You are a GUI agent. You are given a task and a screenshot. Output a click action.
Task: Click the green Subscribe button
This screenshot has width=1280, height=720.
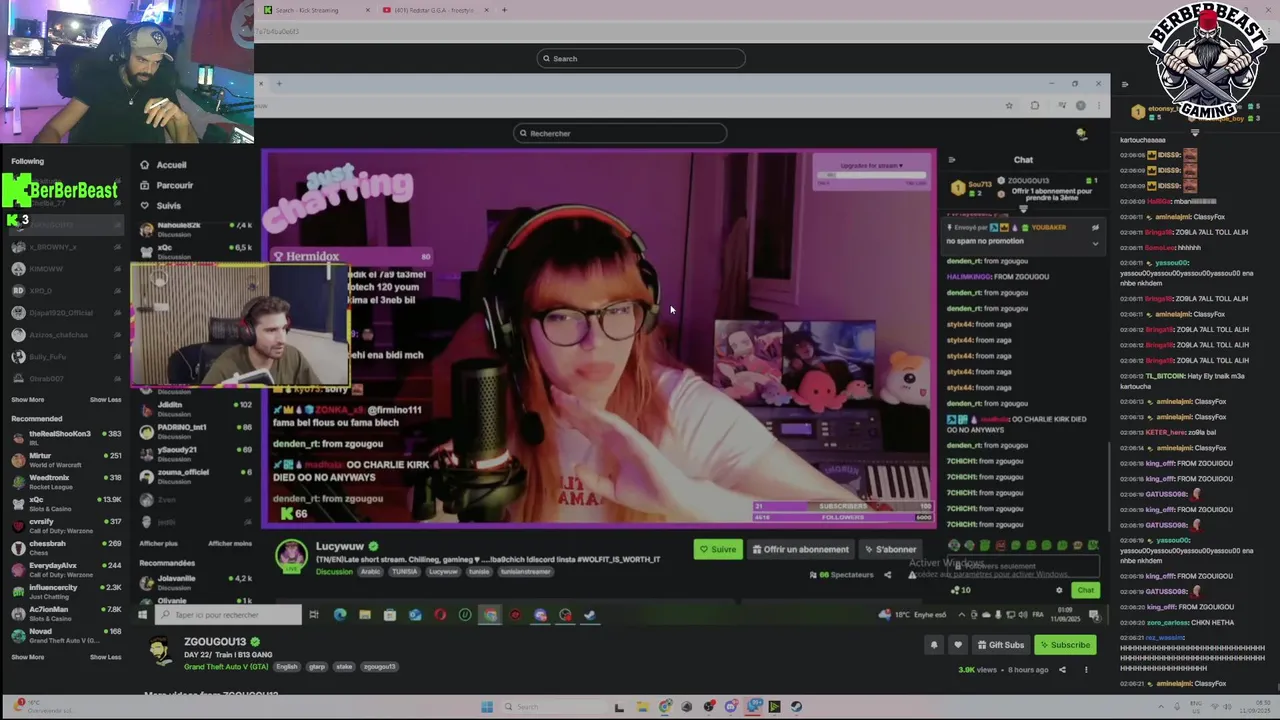tap(1064, 645)
